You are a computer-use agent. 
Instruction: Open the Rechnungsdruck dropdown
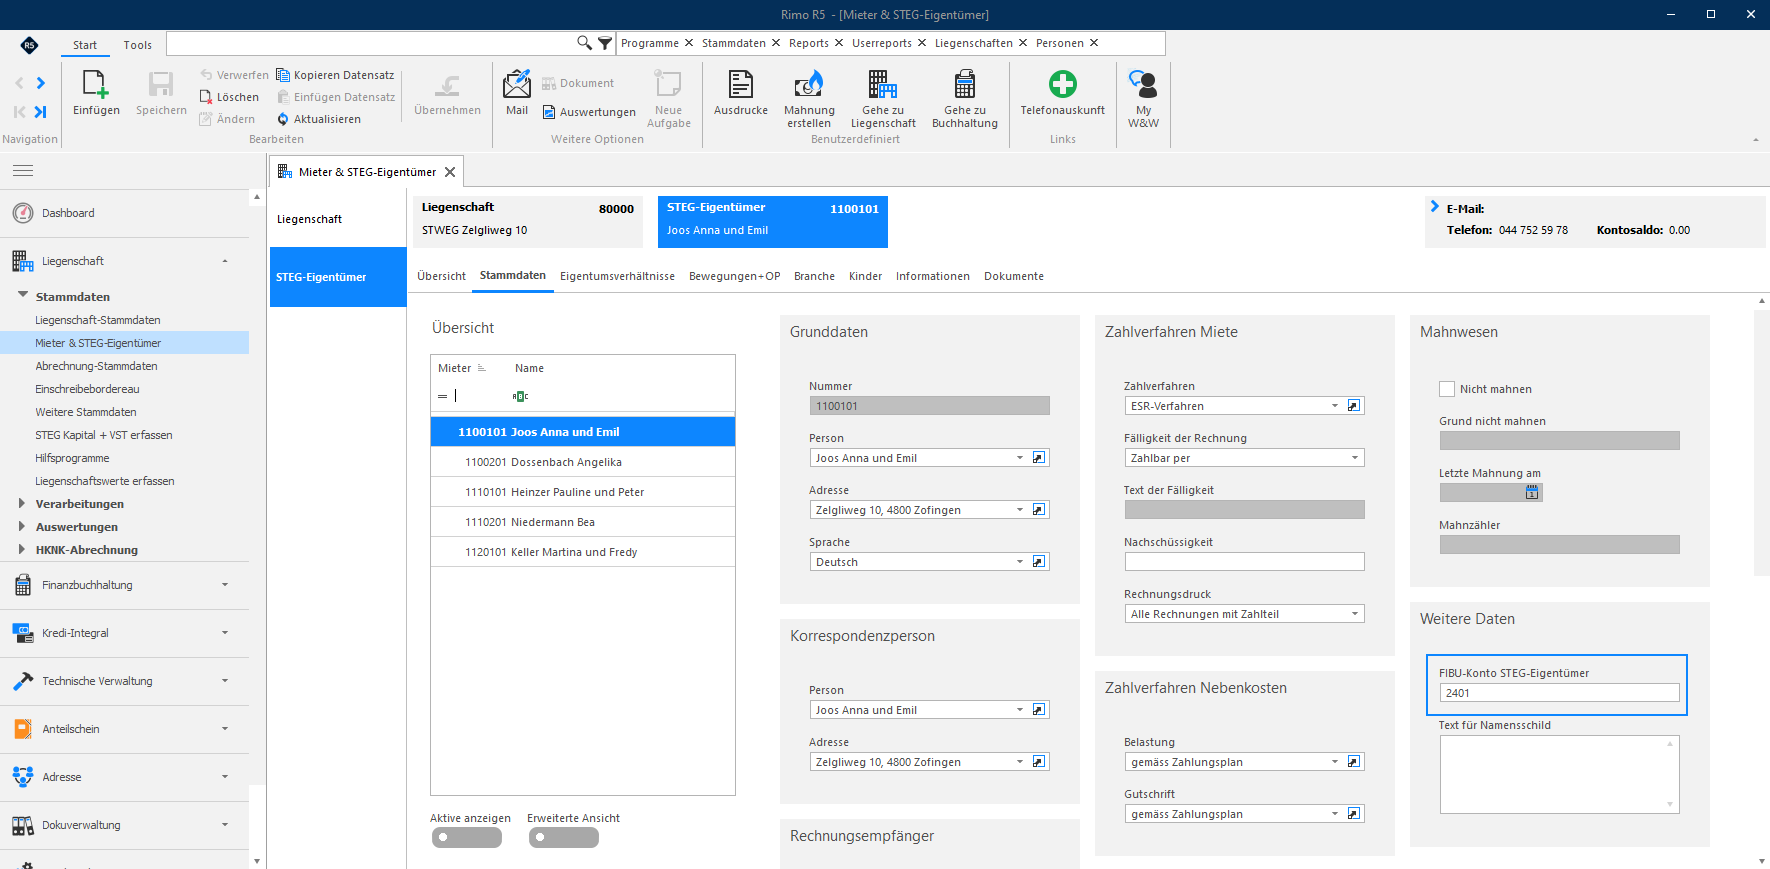point(1355,614)
